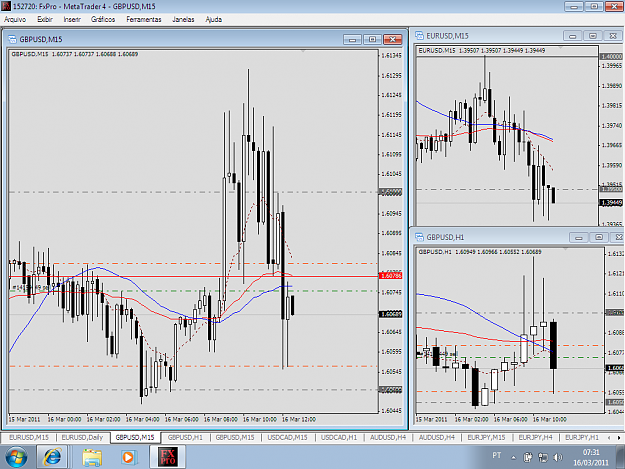Switch to the EURJPY,M15 chart tab
Screen dimensions: 625x469
tap(486, 437)
